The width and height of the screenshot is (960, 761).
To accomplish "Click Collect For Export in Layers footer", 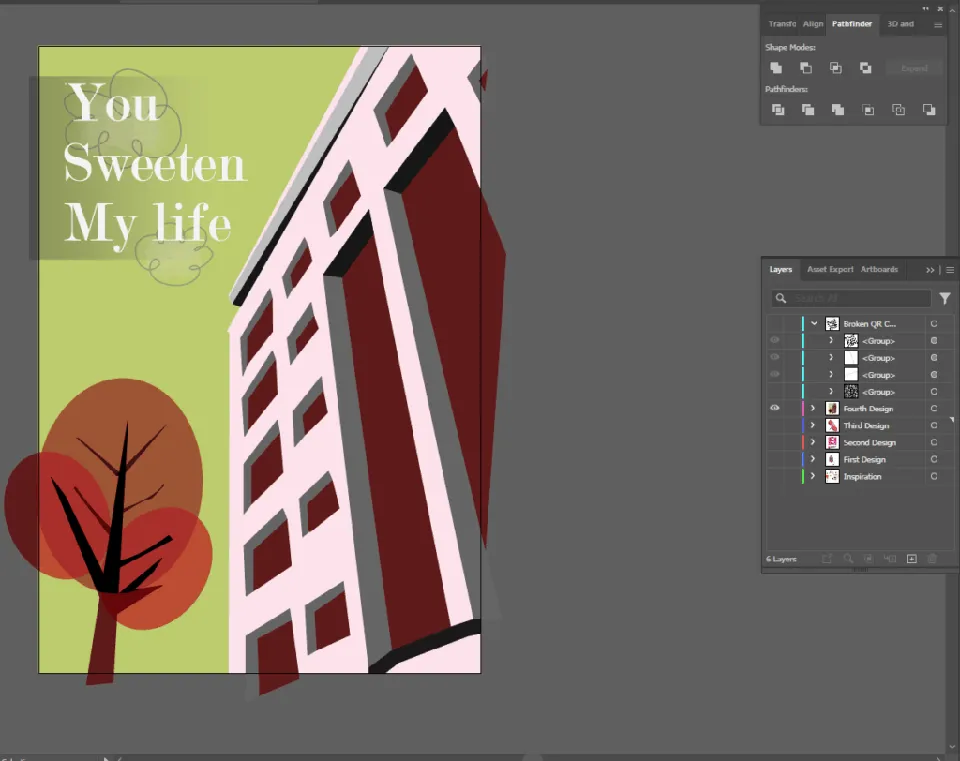I will tap(827, 558).
